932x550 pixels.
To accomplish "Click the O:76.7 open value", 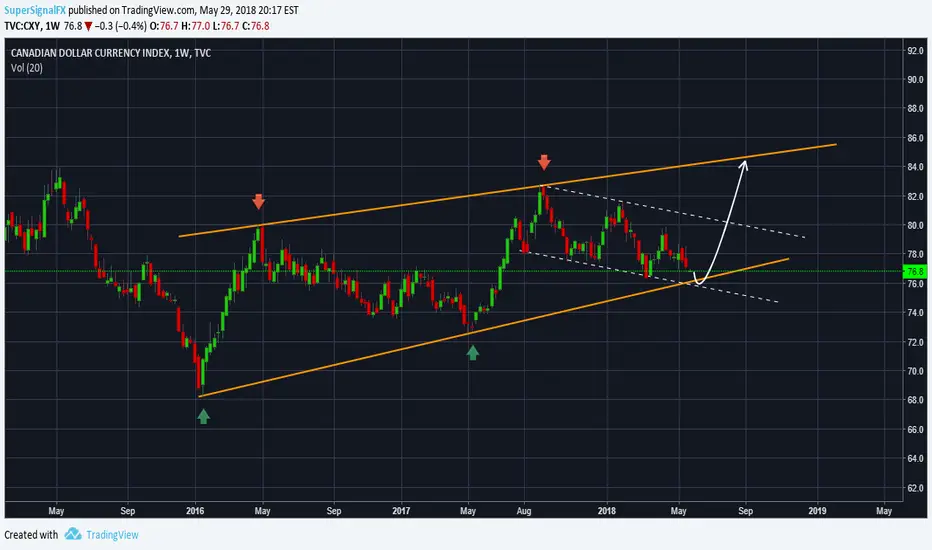I will point(163,26).
